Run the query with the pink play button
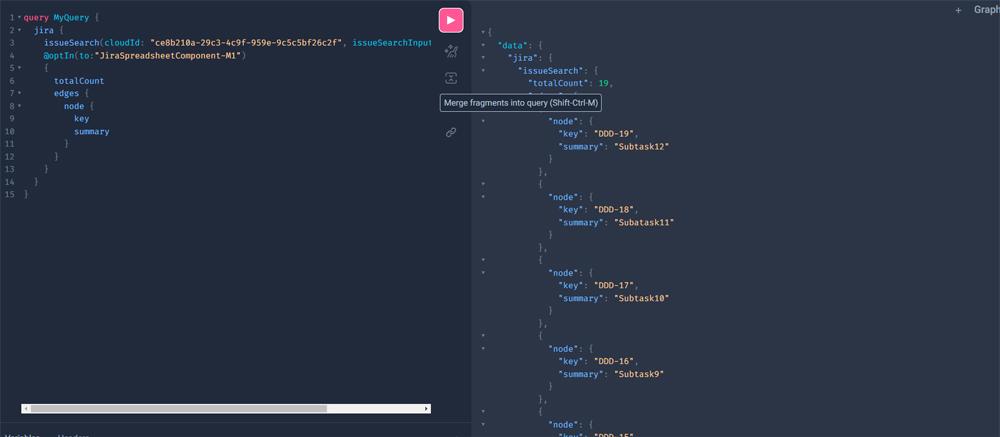The height and width of the screenshot is (437, 1000). [x=450, y=20]
